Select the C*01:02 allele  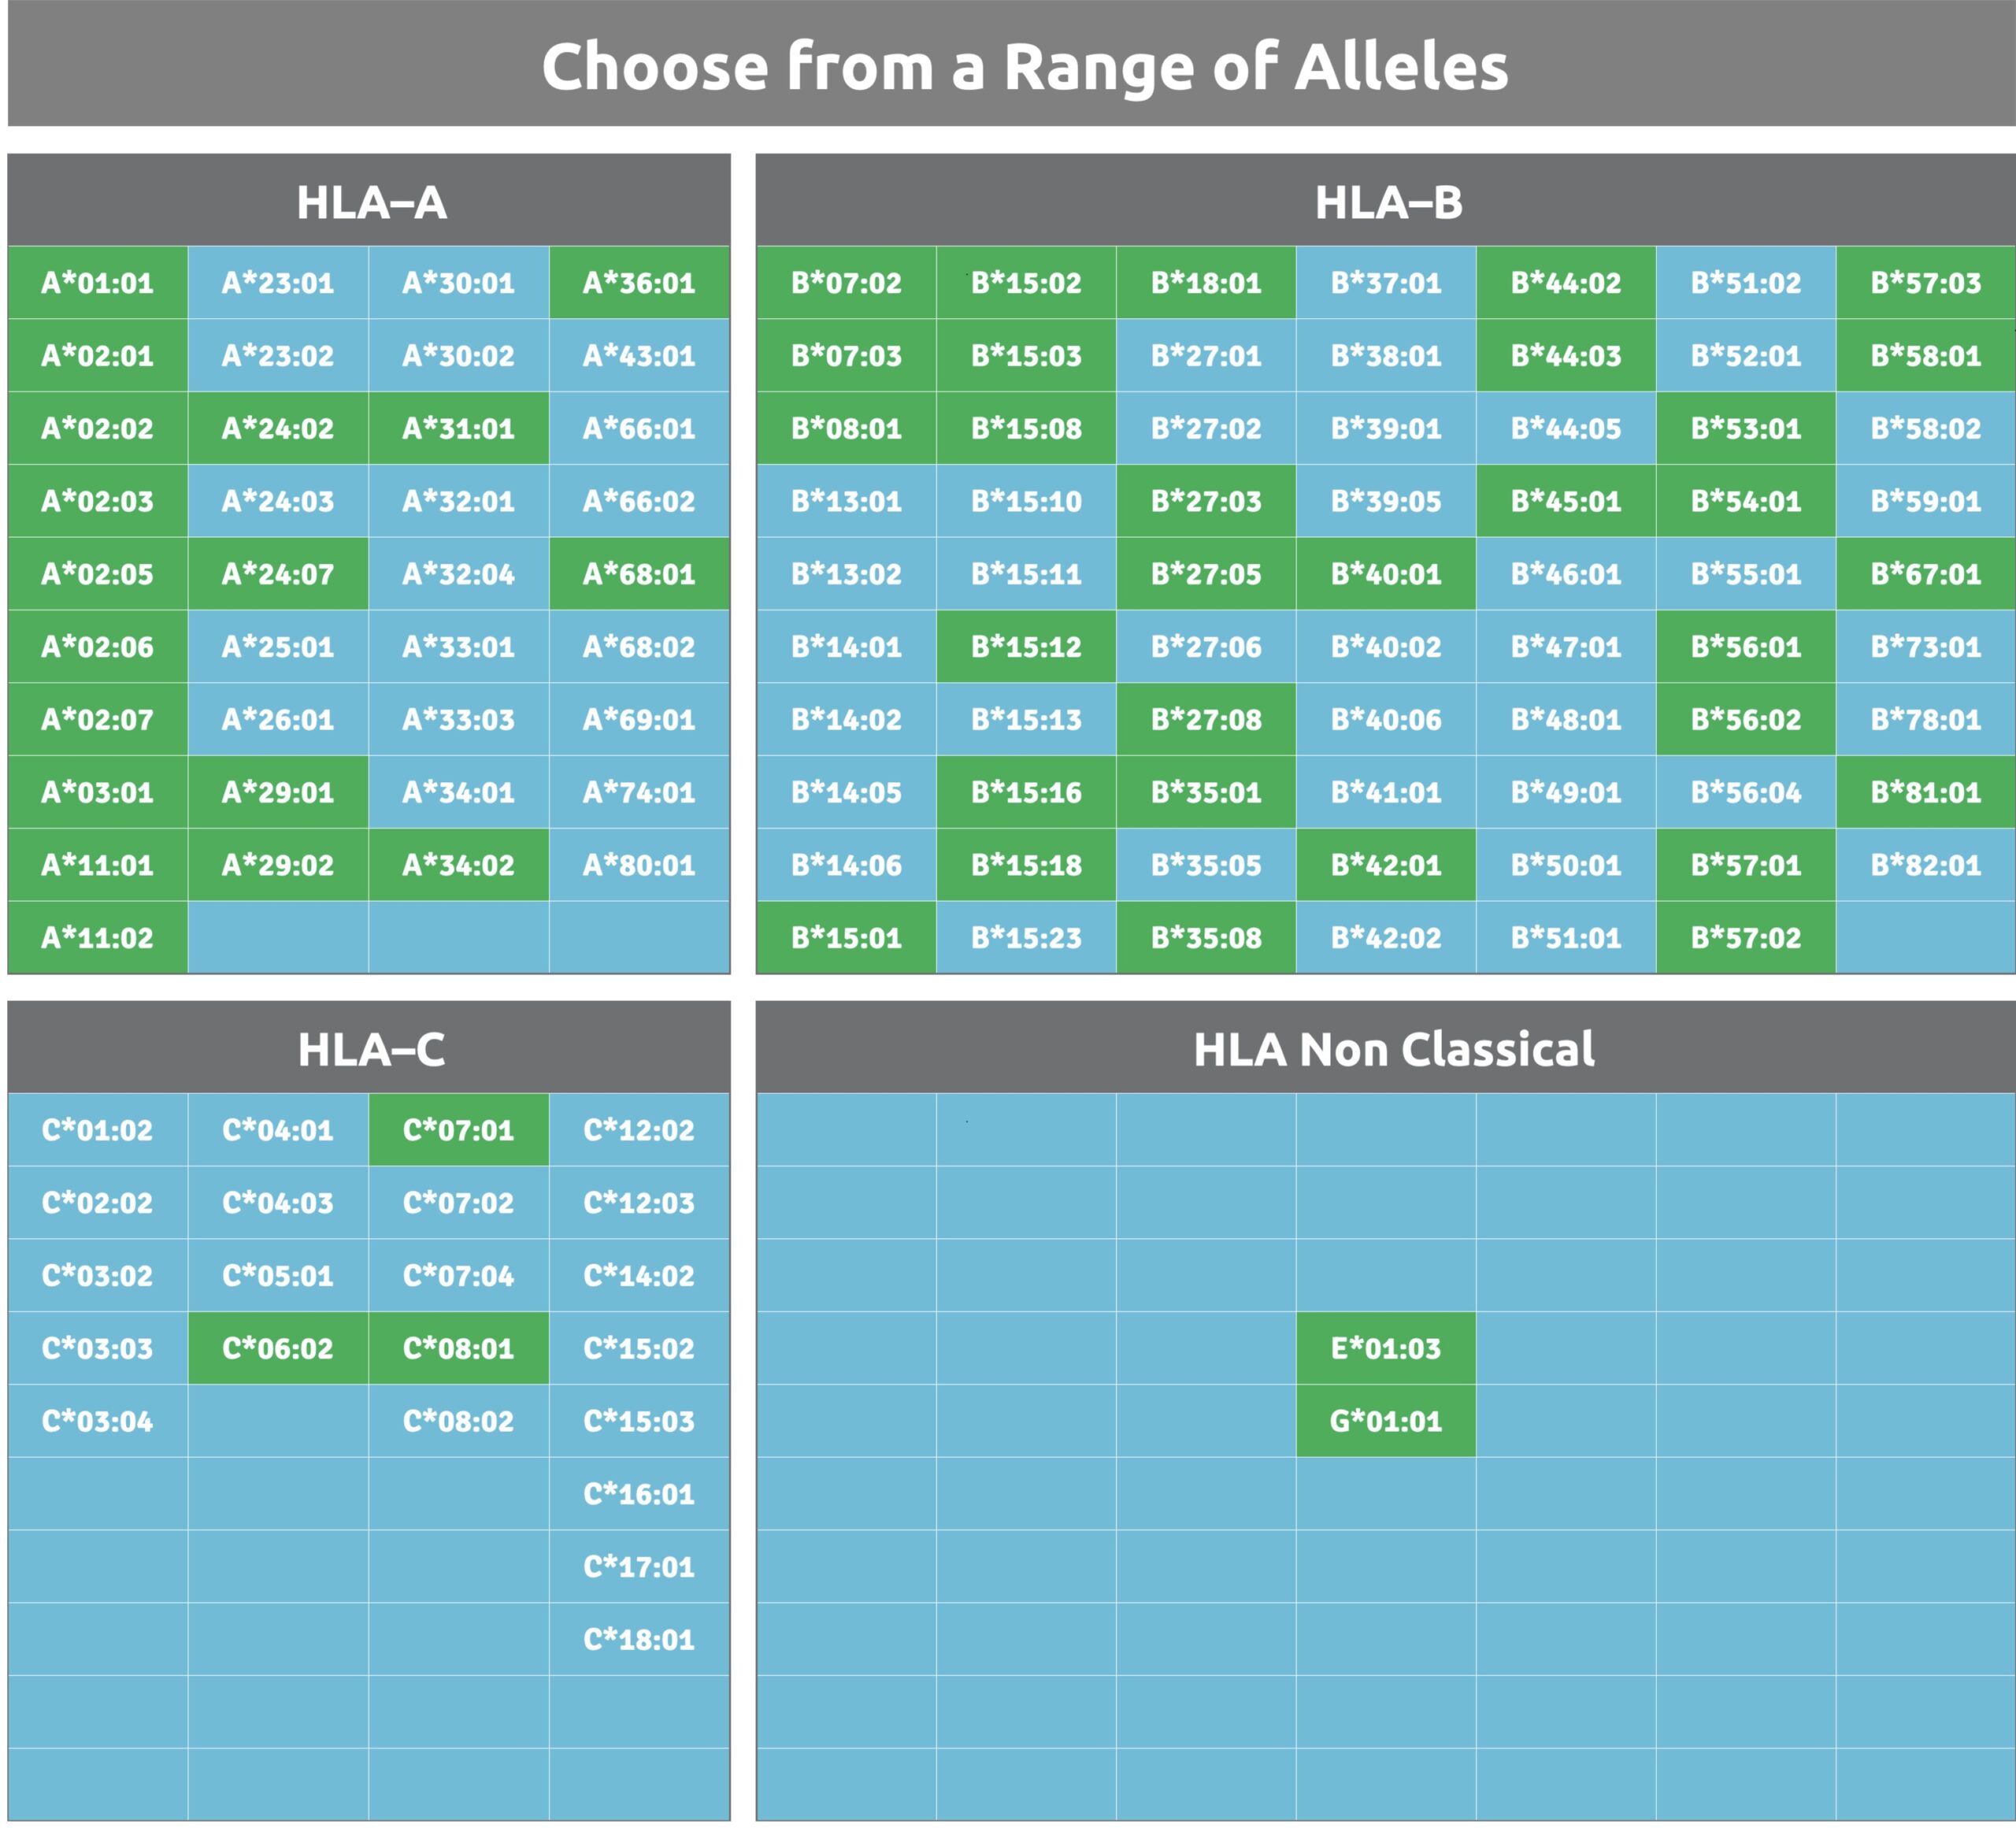(97, 1130)
